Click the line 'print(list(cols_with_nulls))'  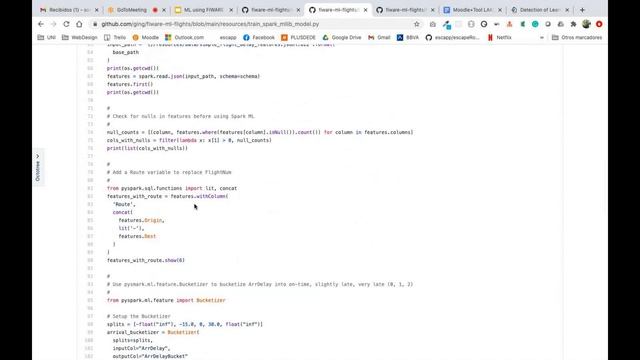click(x=147, y=148)
